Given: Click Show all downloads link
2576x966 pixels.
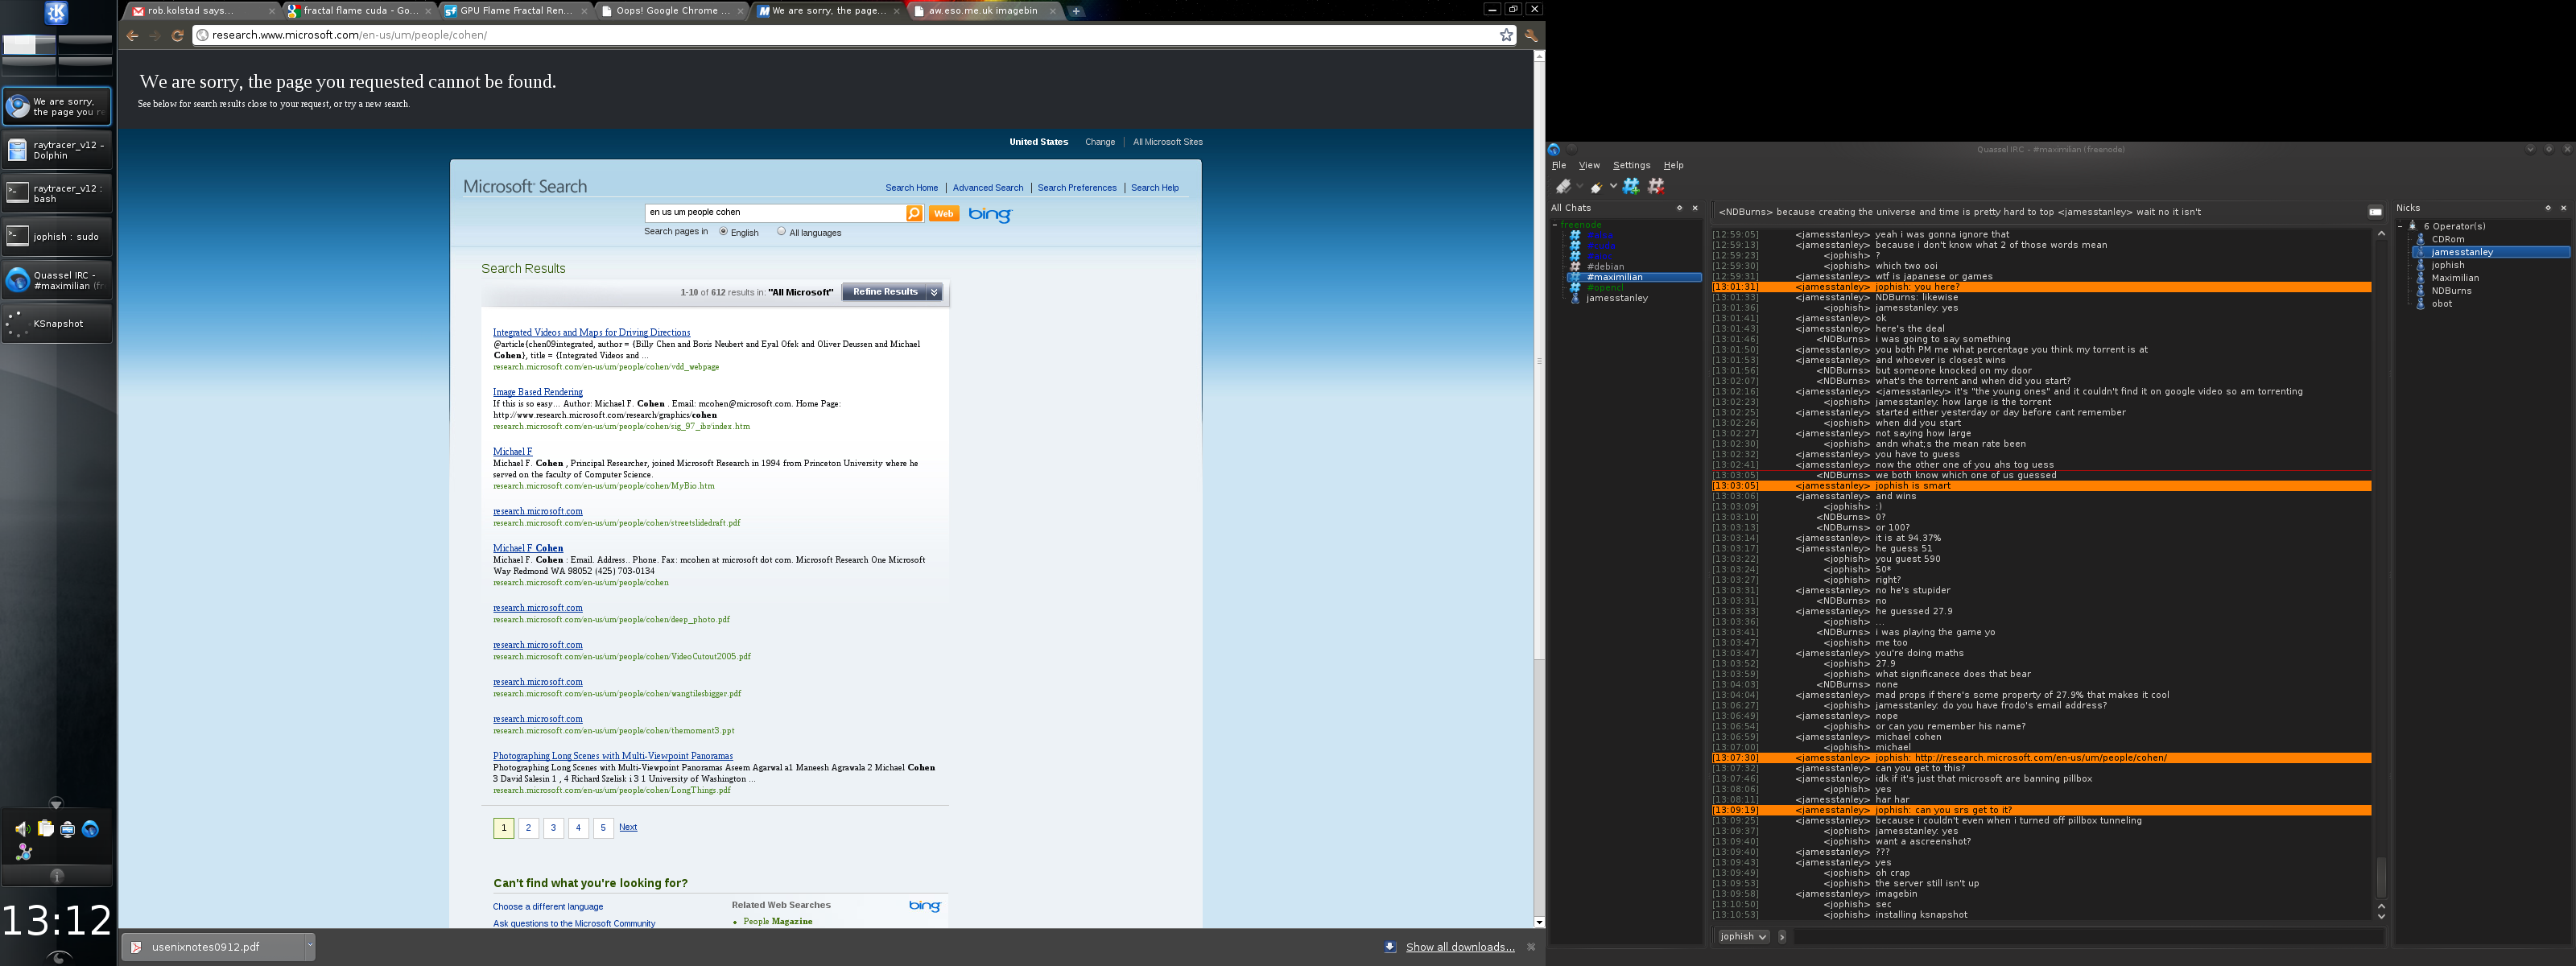Looking at the screenshot, I should pyautogui.click(x=1460, y=947).
